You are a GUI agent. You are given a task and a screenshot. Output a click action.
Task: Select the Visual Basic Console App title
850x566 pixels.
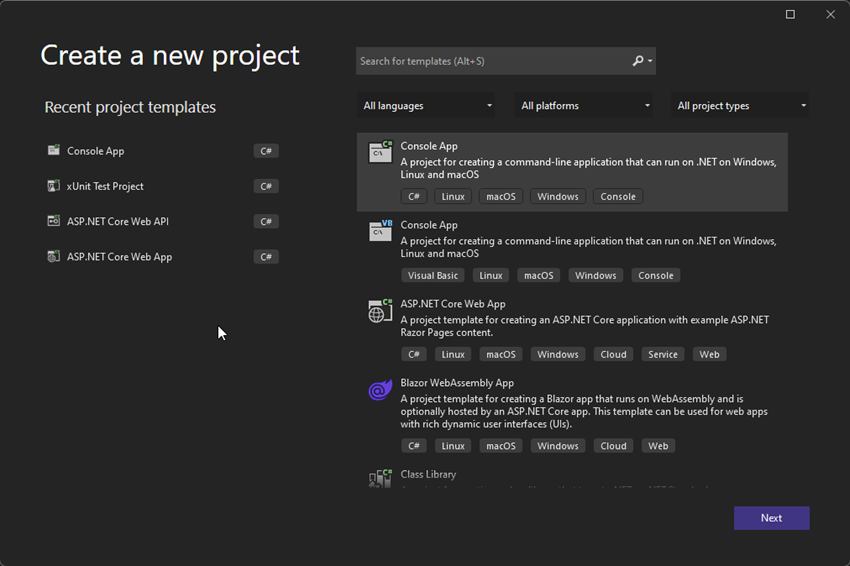[429, 224]
